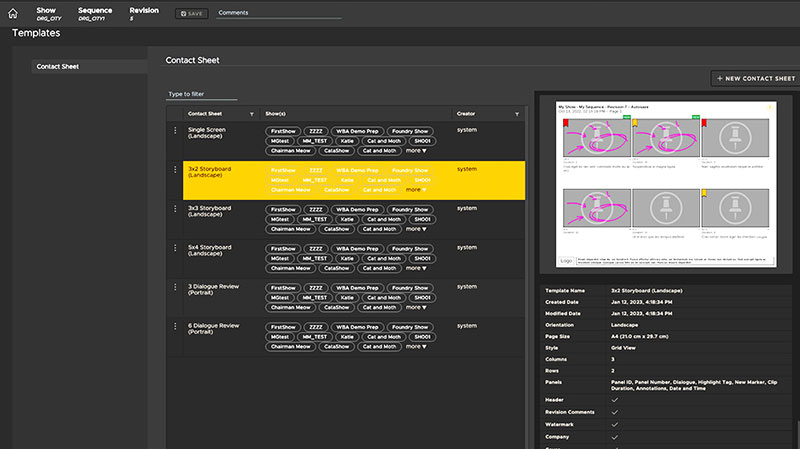The width and height of the screenshot is (800, 449).
Task: Toggle the Watermark checkmark
Action: pos(614,425)
